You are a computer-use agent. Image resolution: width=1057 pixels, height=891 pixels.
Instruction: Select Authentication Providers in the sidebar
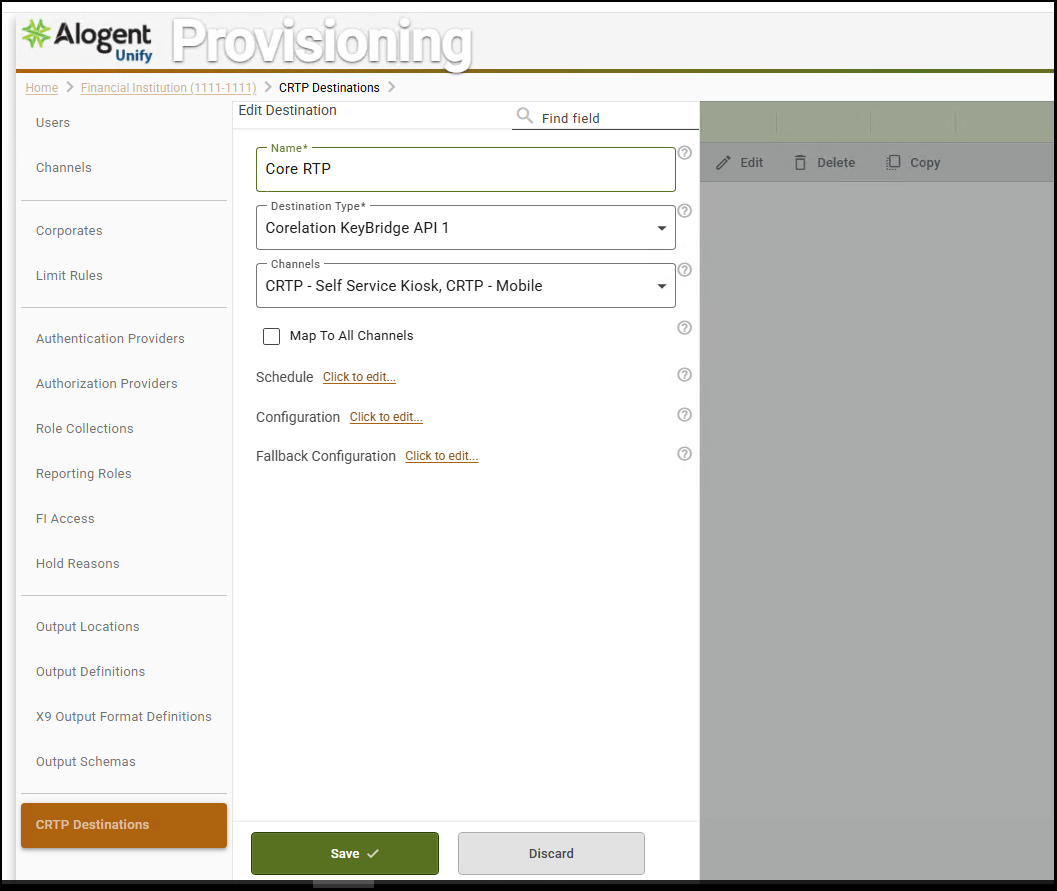(x=110, y=339)
